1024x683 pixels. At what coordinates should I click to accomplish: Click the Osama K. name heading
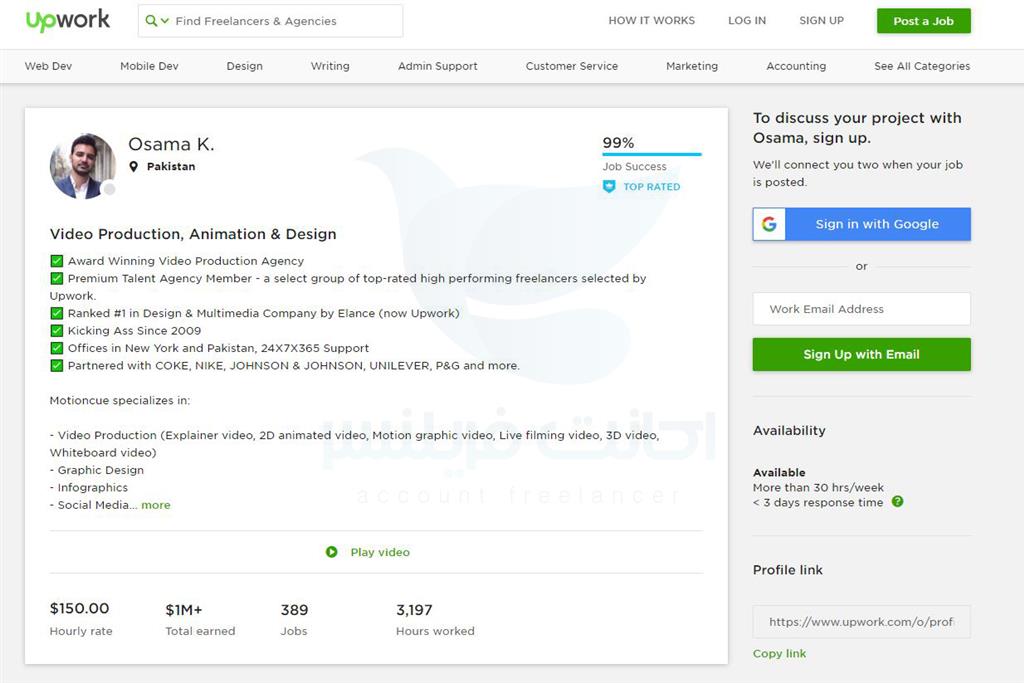171,144
